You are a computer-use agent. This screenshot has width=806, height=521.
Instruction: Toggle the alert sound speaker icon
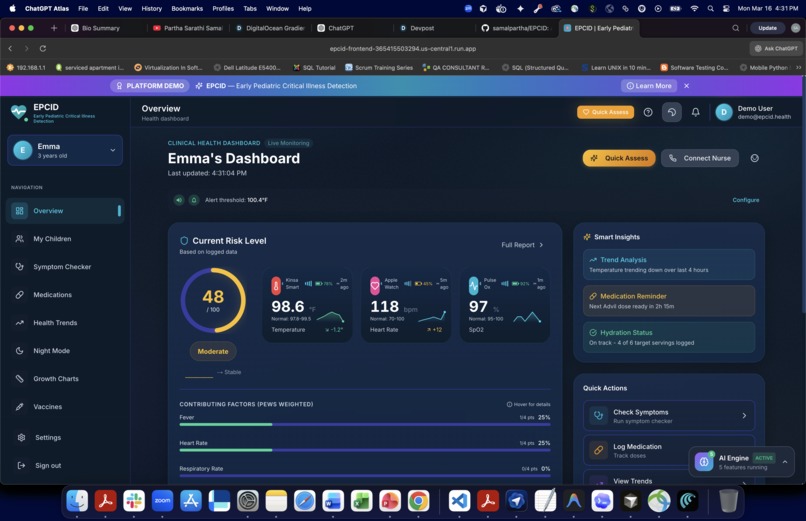(x=179, y=200)
